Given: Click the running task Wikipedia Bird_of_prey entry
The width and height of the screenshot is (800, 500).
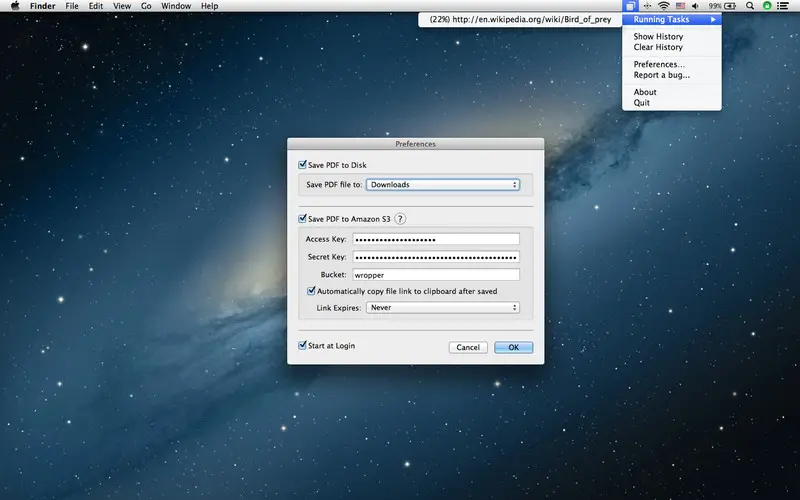Looking at the screenshot, I should click(520, 19).
